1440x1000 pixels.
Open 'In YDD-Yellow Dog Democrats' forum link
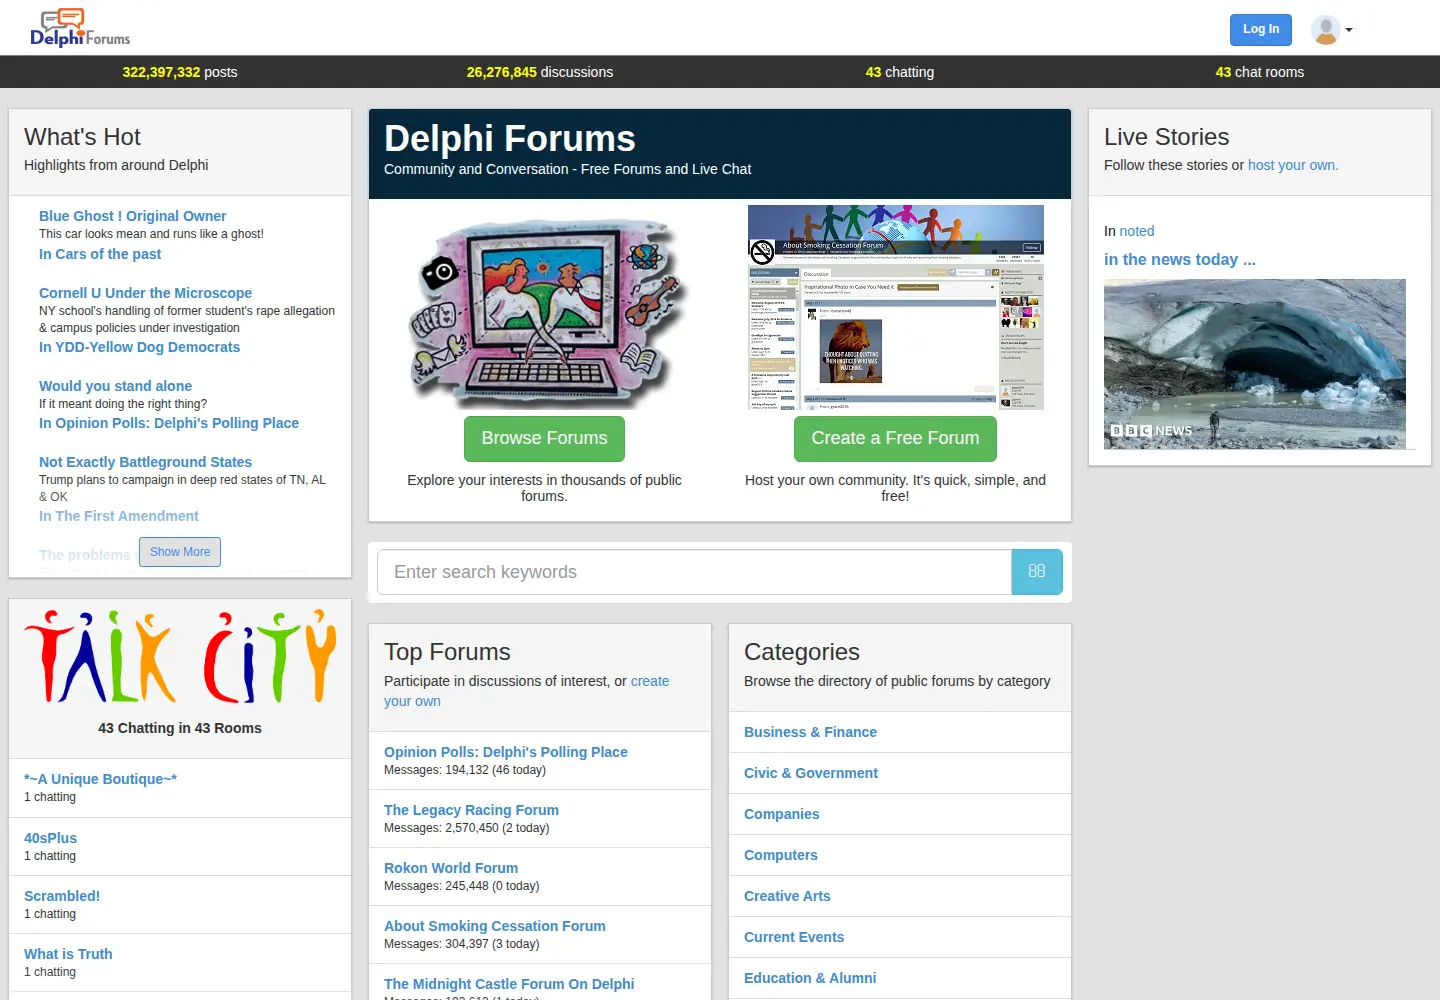tap(139, 347)
